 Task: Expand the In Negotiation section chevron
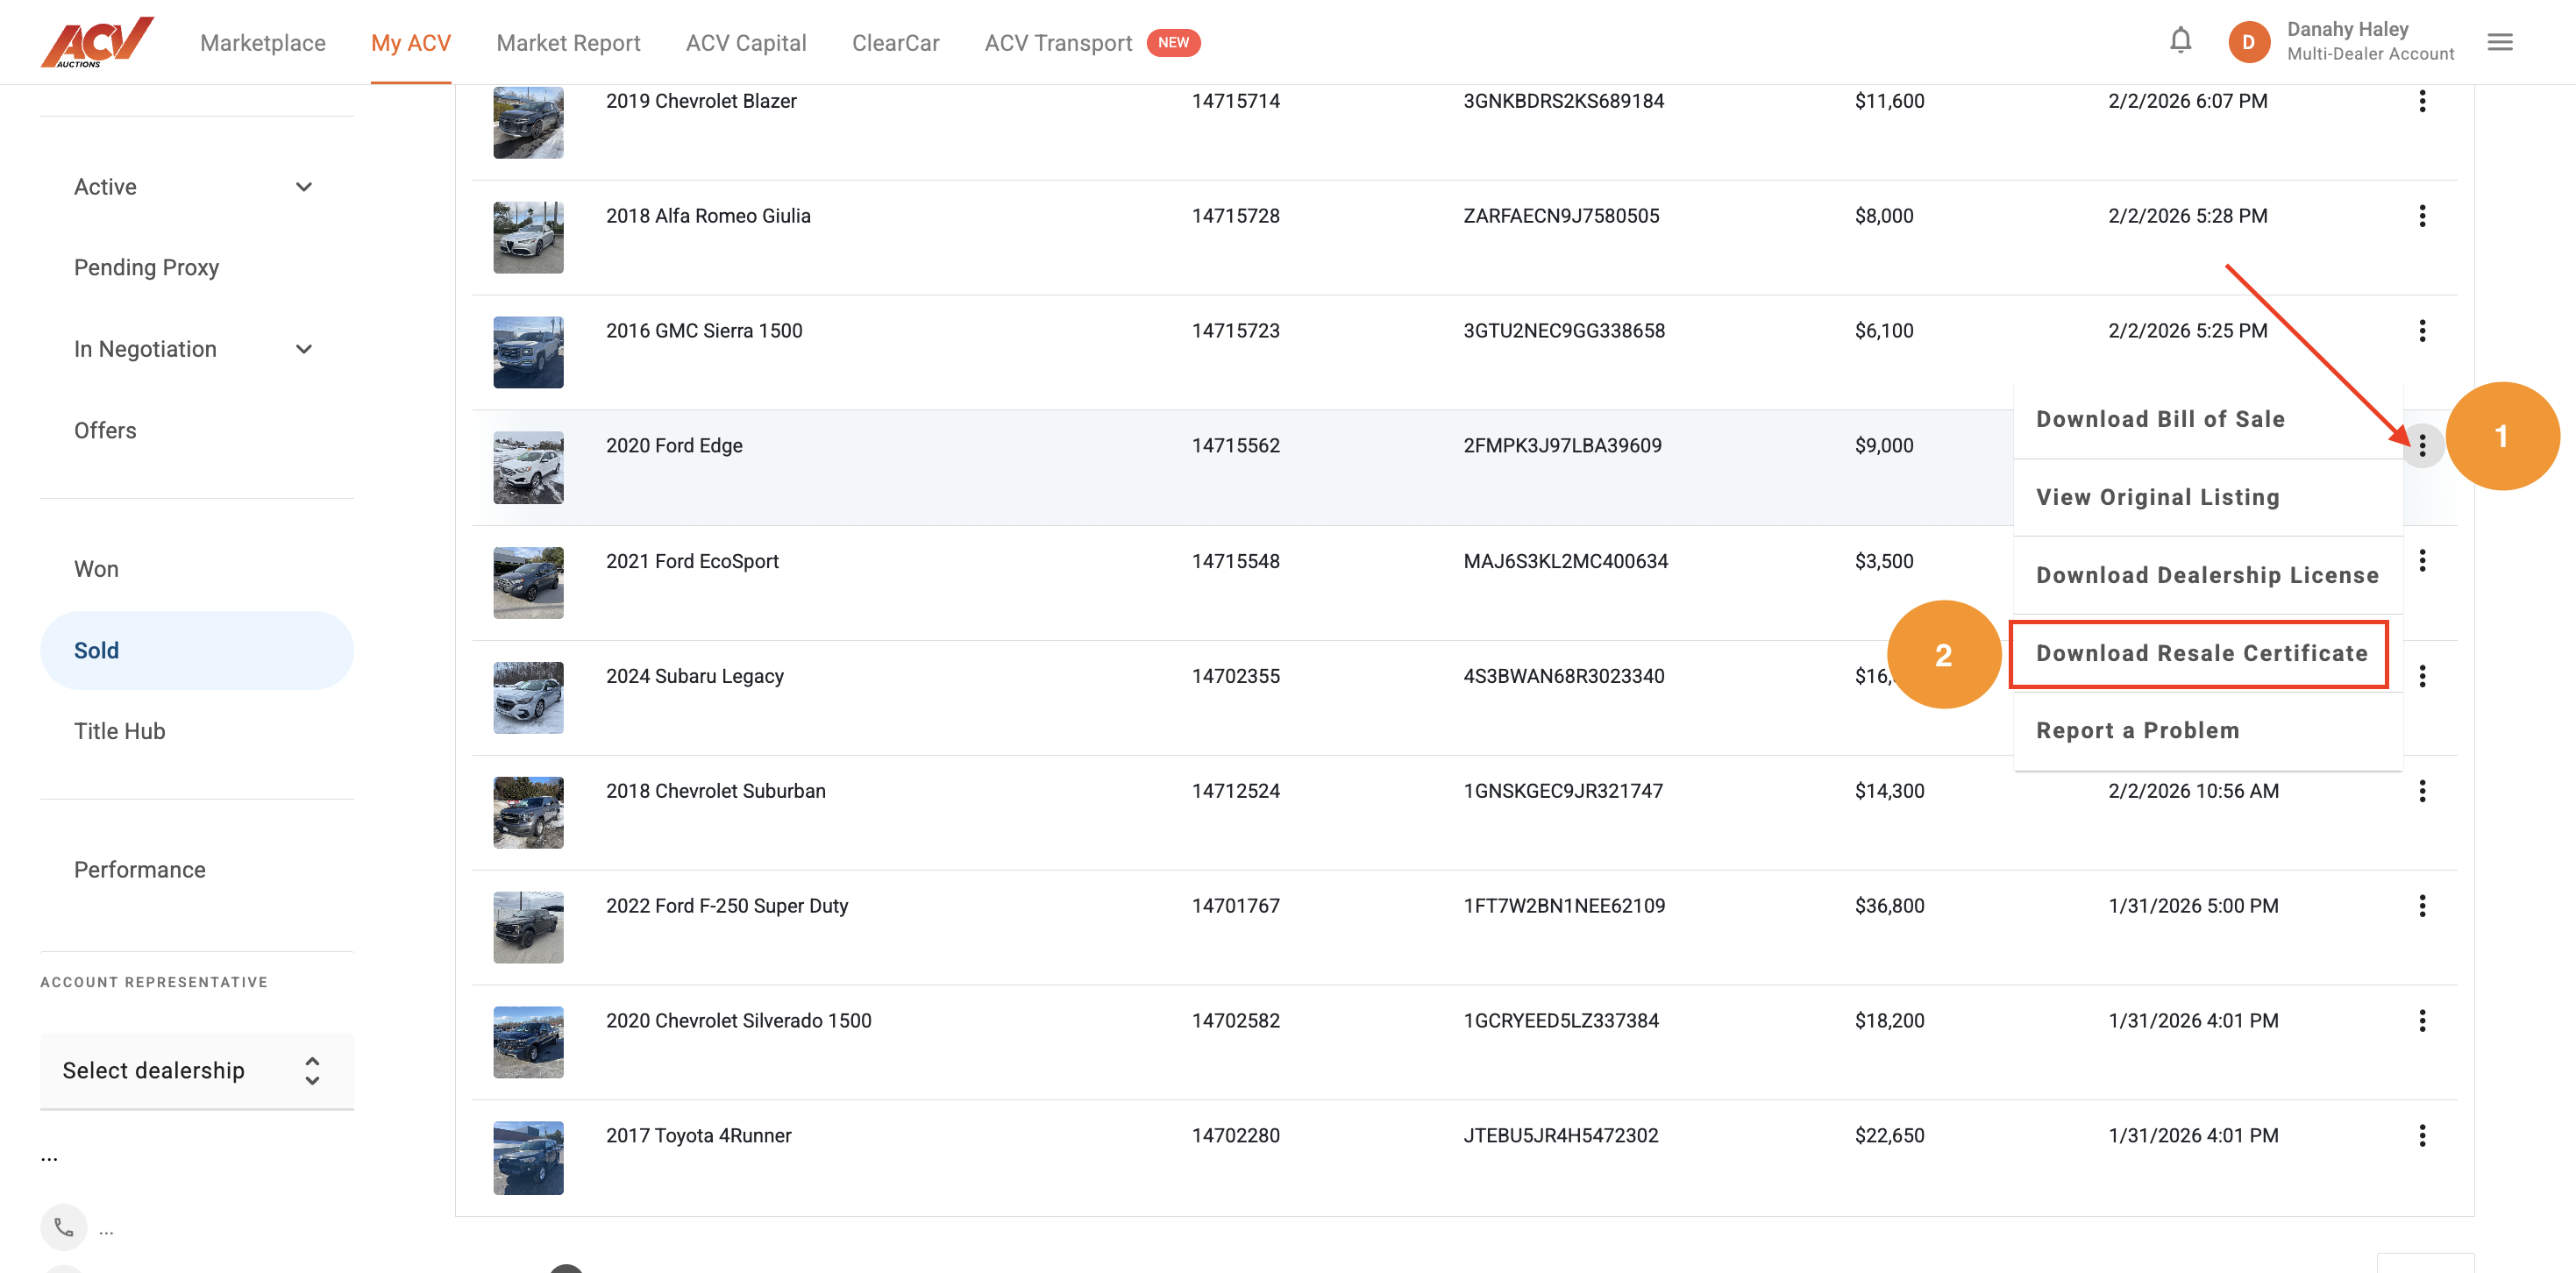(x=304, y=349)
